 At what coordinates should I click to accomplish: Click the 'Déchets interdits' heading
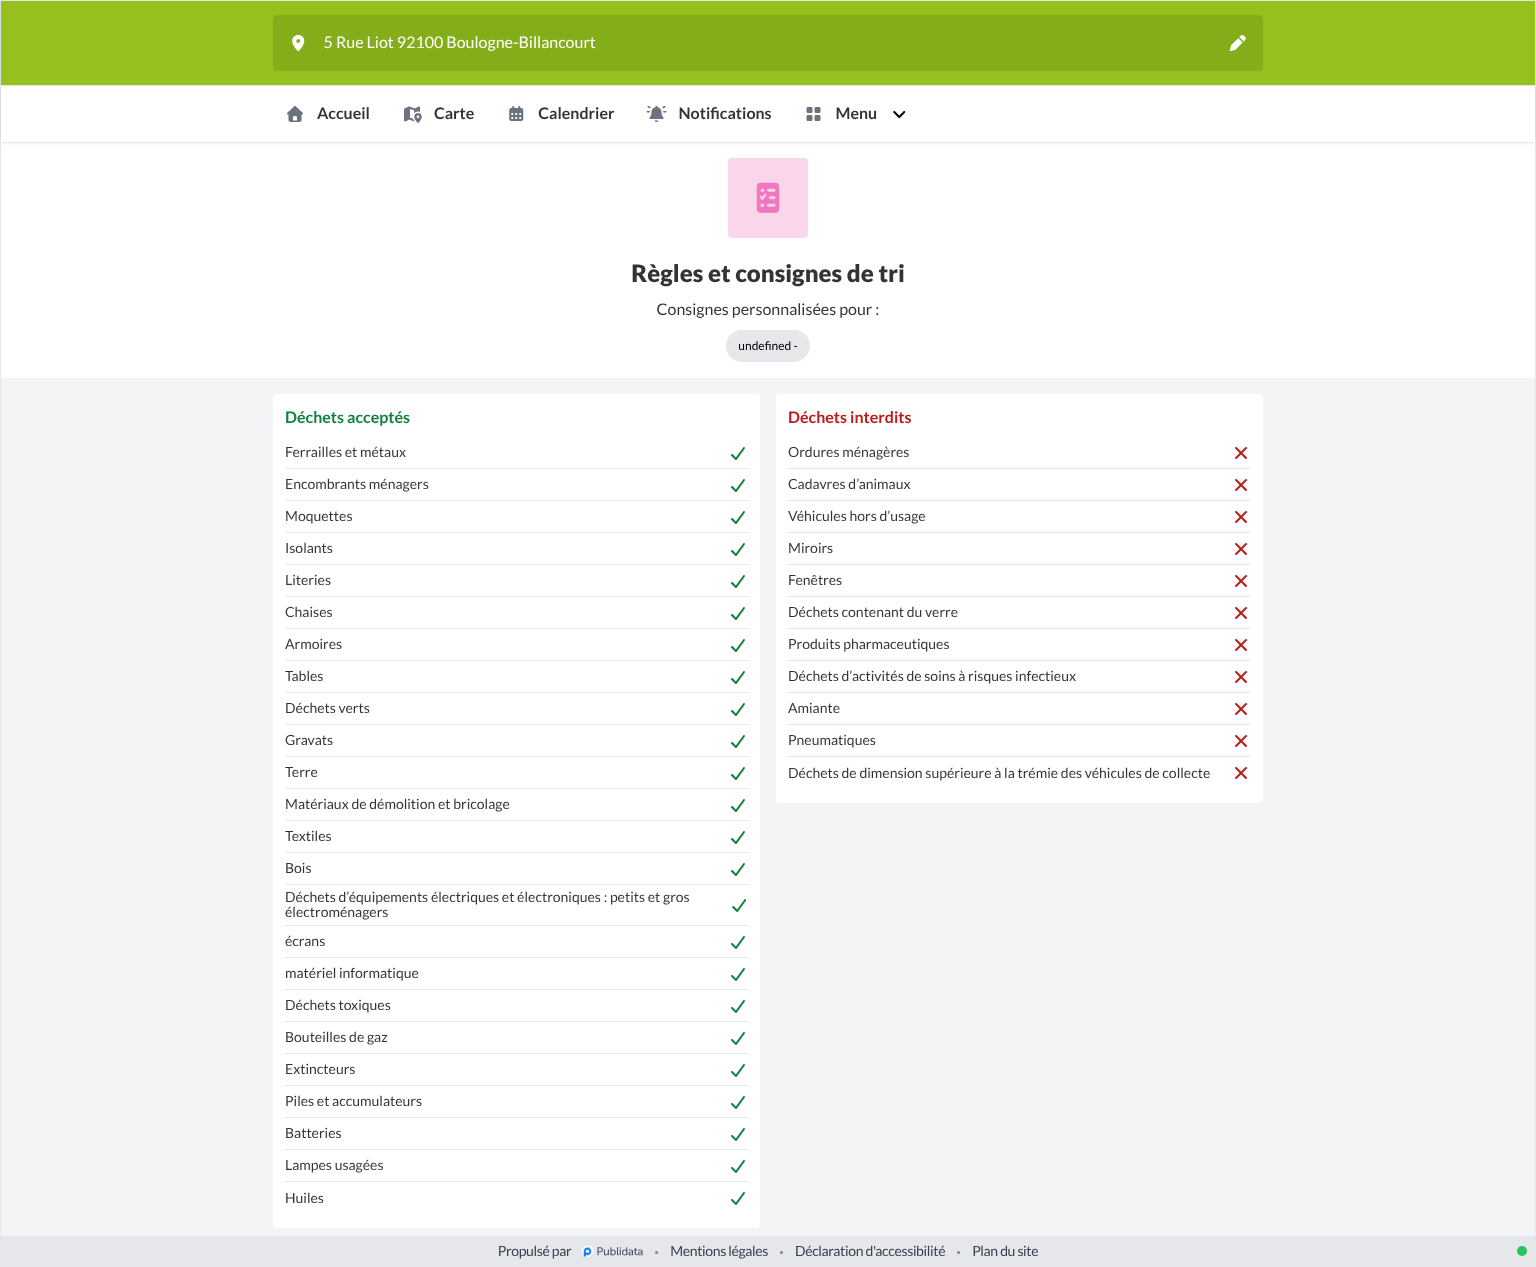coord(850,417)
